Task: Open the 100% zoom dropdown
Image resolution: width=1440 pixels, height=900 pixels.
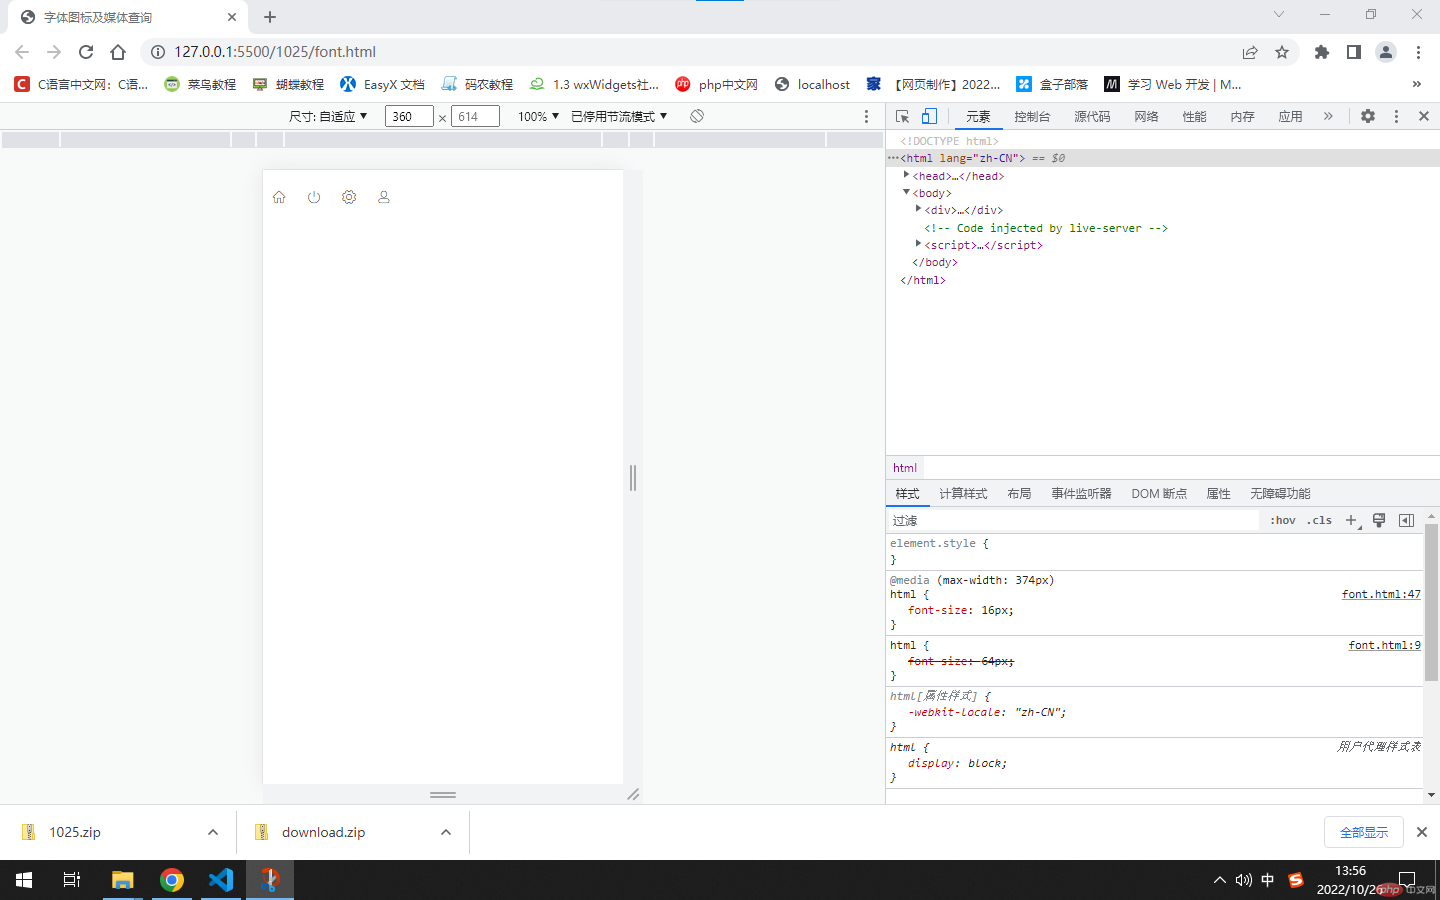Action: click(x=538, y=116)
